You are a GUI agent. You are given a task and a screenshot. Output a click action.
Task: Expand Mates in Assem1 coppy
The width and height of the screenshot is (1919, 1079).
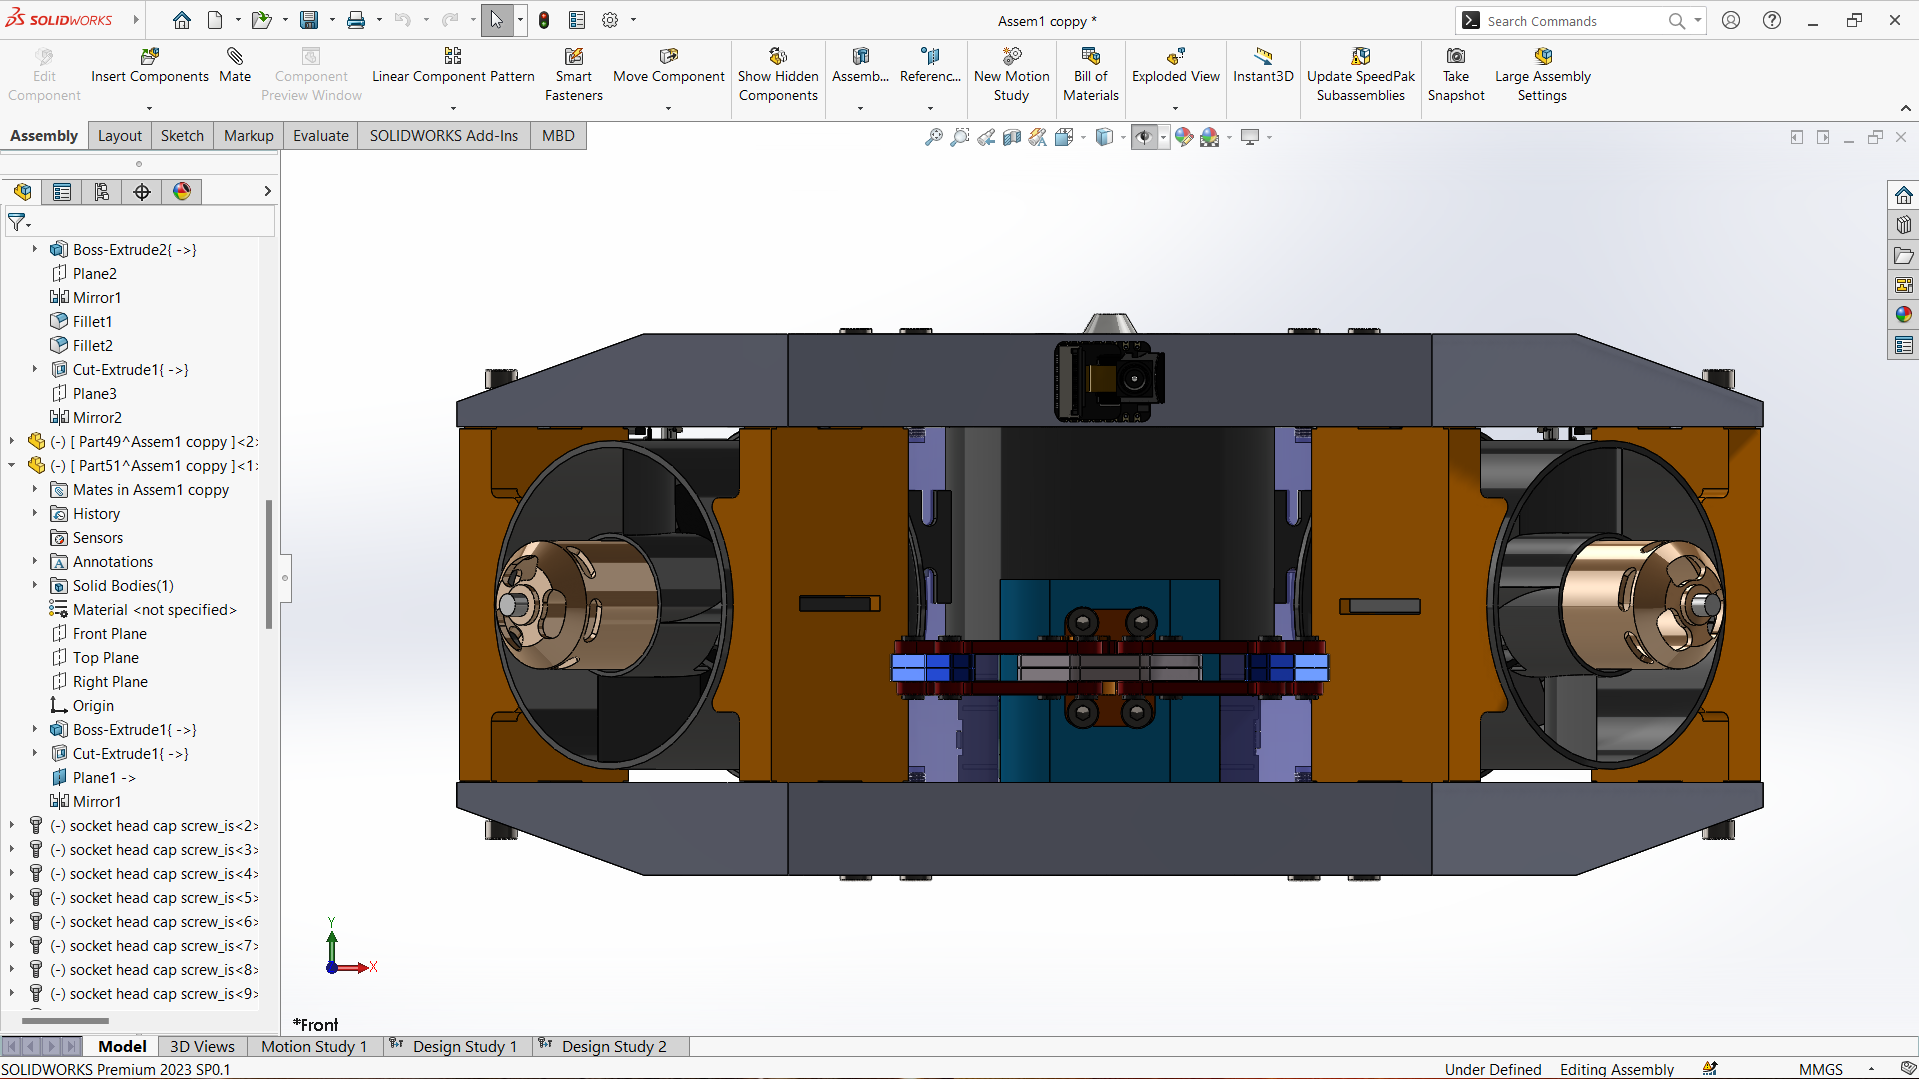(x=35, y=490)
